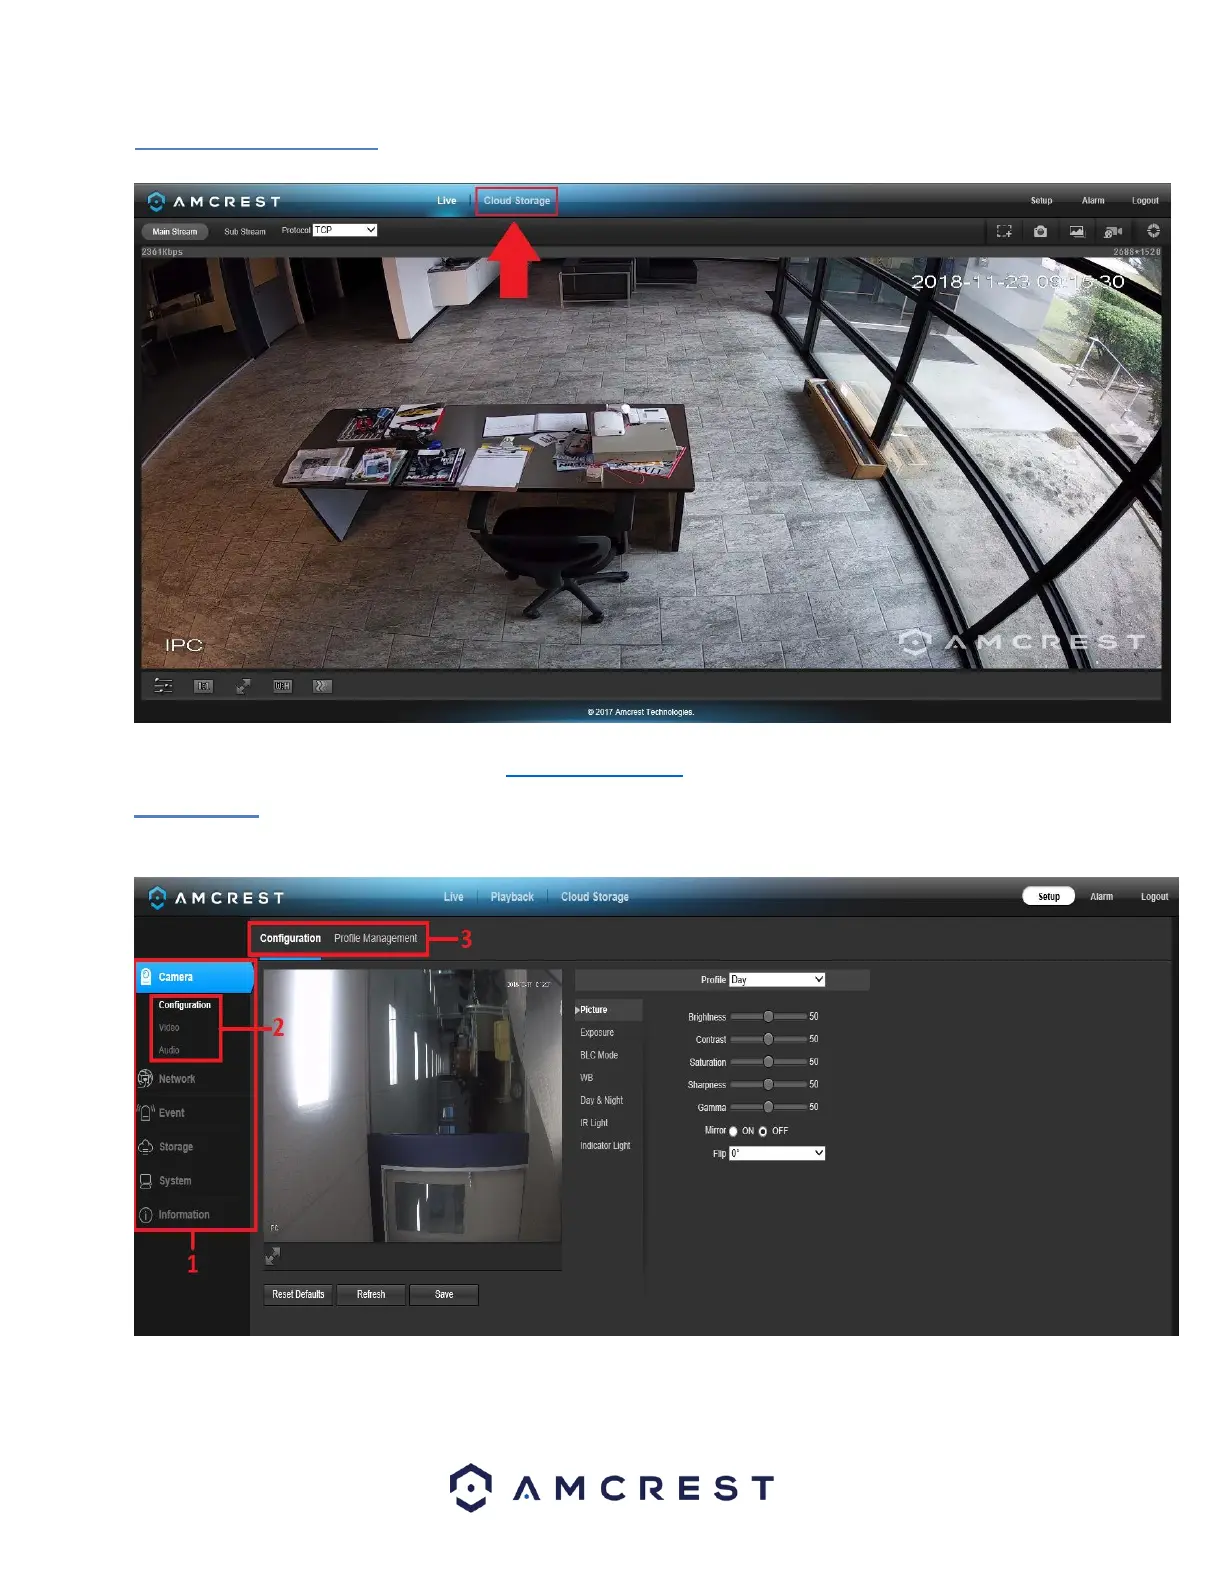Adjust the Sharpness slider
The image size is (1224, 1584).
[769, 1084]
